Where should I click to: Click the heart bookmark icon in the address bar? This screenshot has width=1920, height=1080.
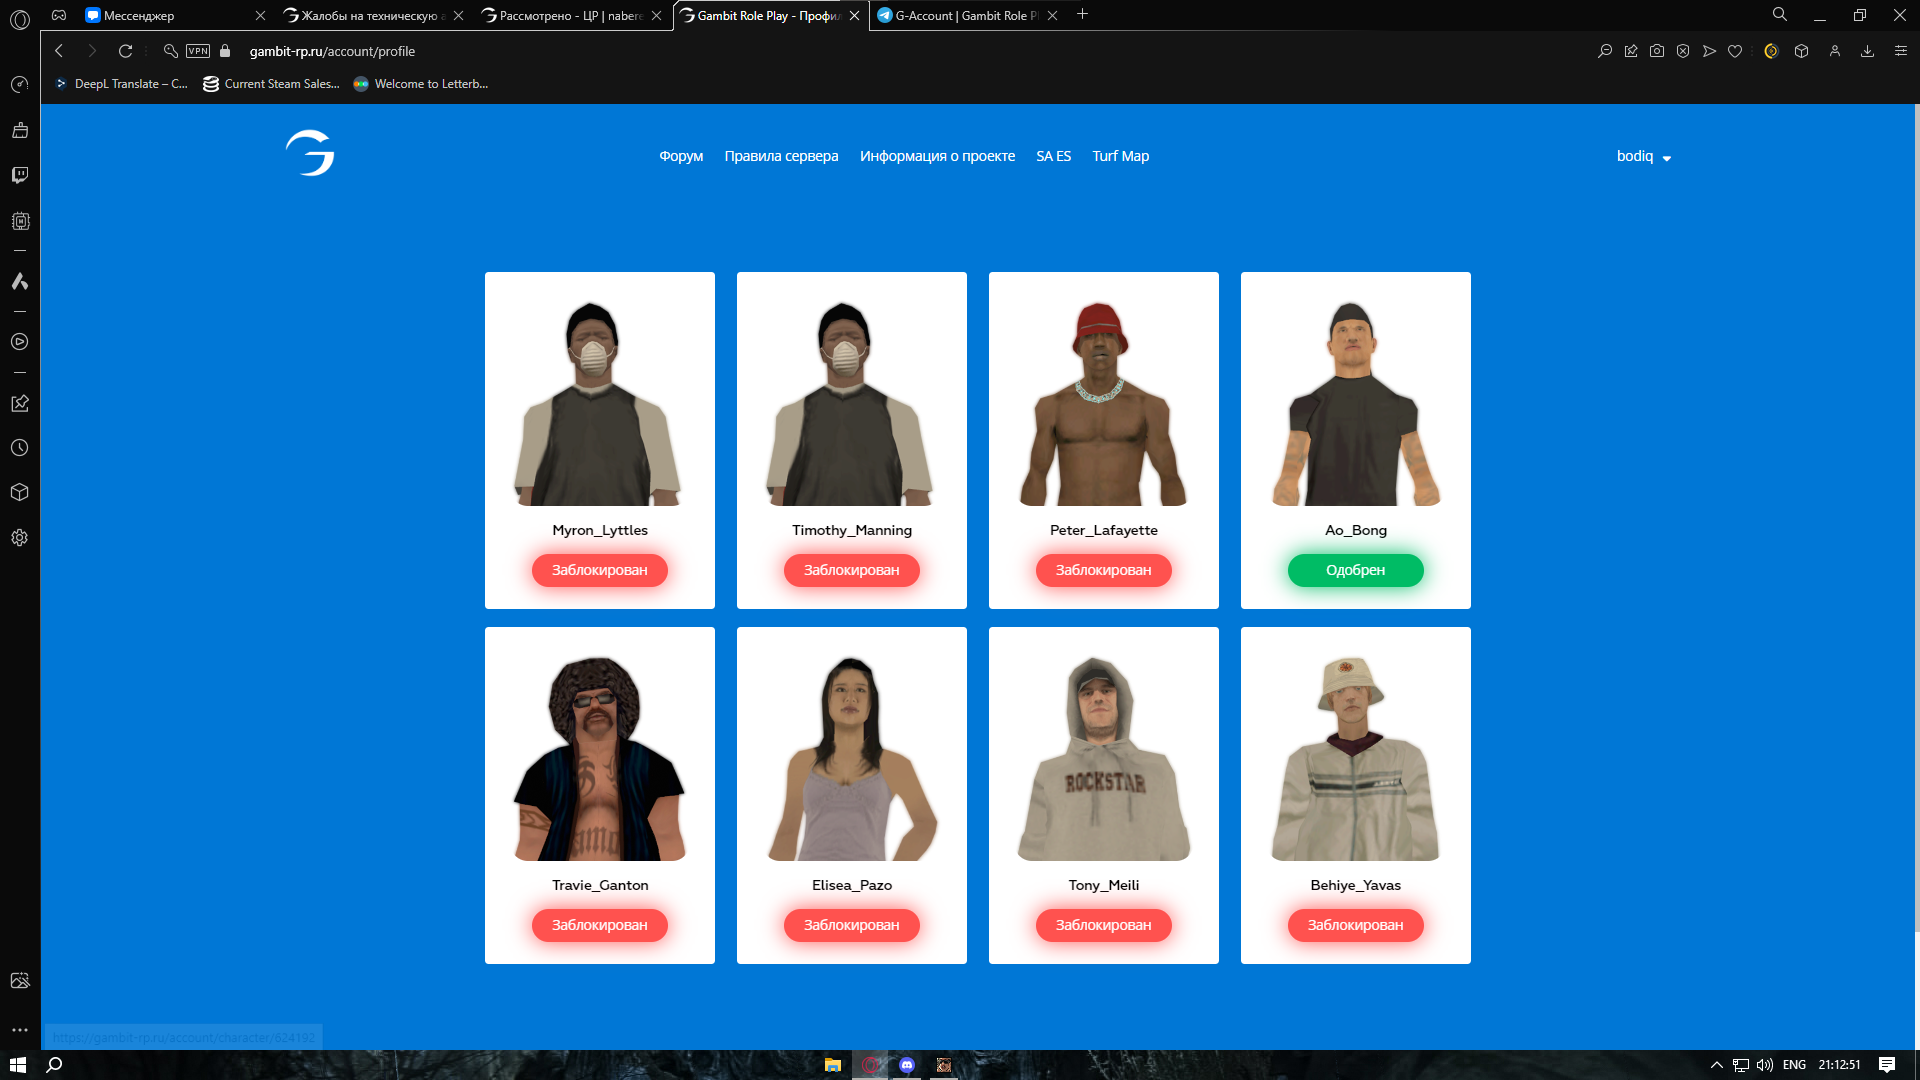1735,51
